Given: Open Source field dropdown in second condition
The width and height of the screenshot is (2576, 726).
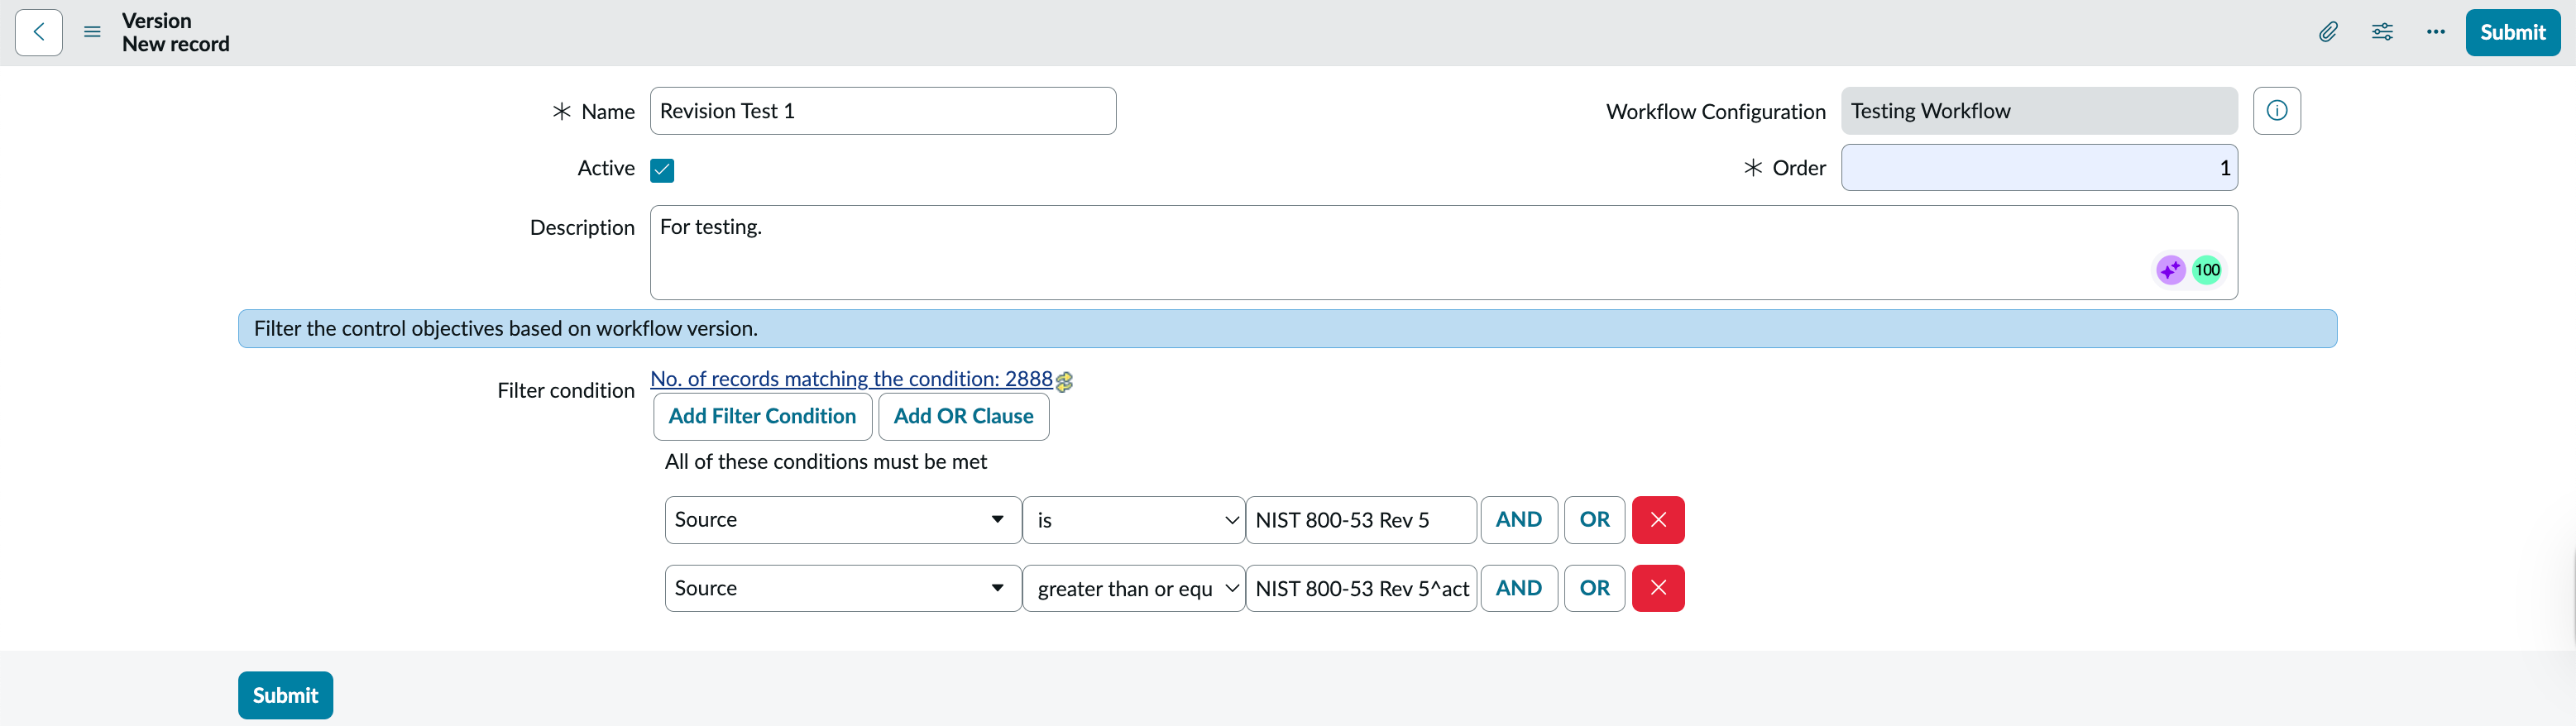Looking at the screenshot, I should (842, 588).
